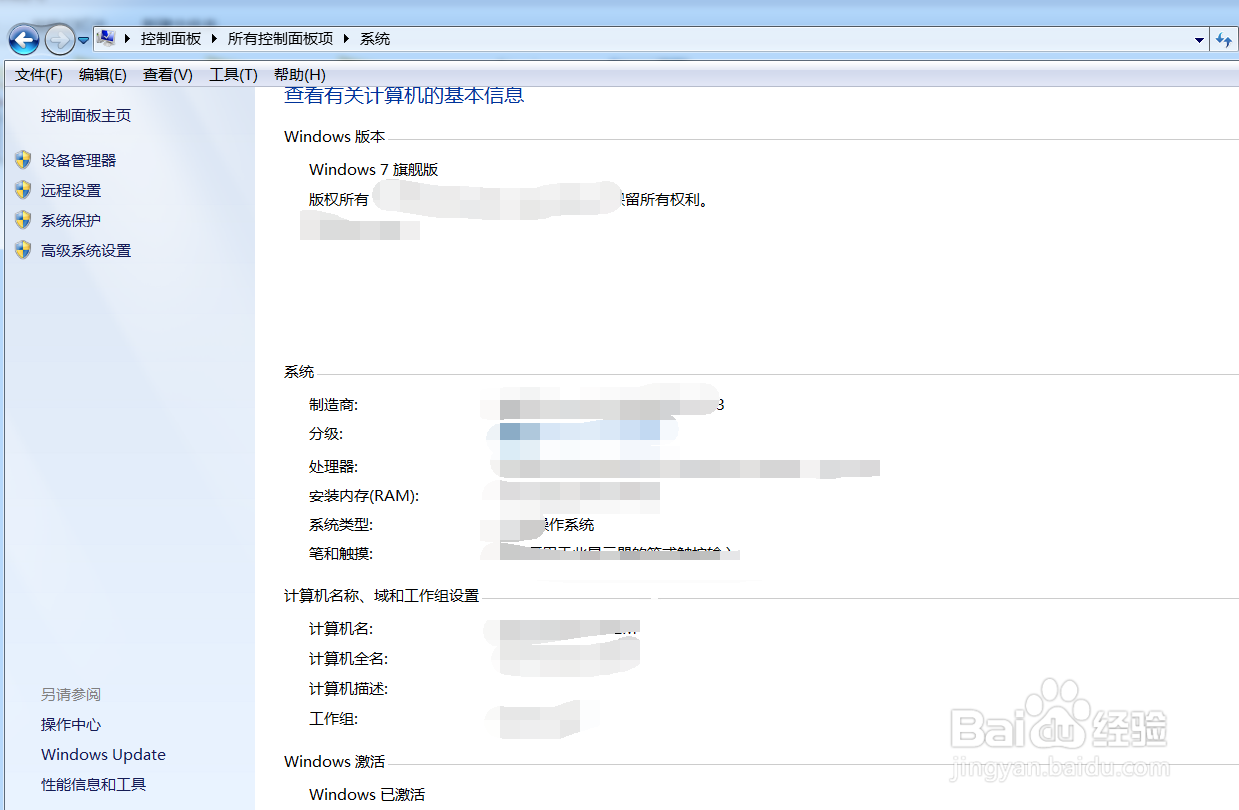Click the refresh button beside address bar

tap(1224, 40)
